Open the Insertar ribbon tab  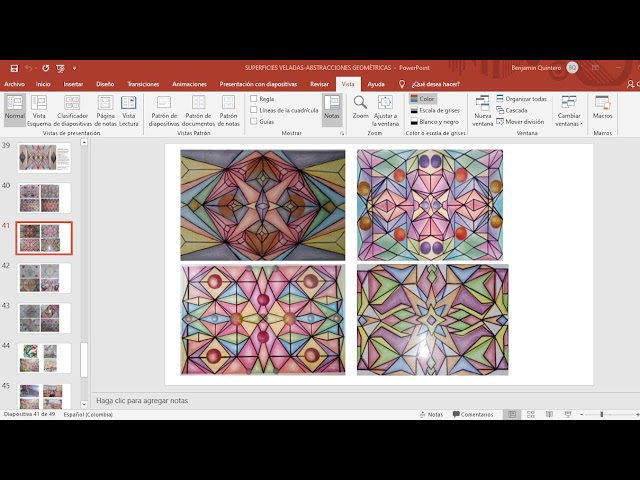click(x=73, y=84)
